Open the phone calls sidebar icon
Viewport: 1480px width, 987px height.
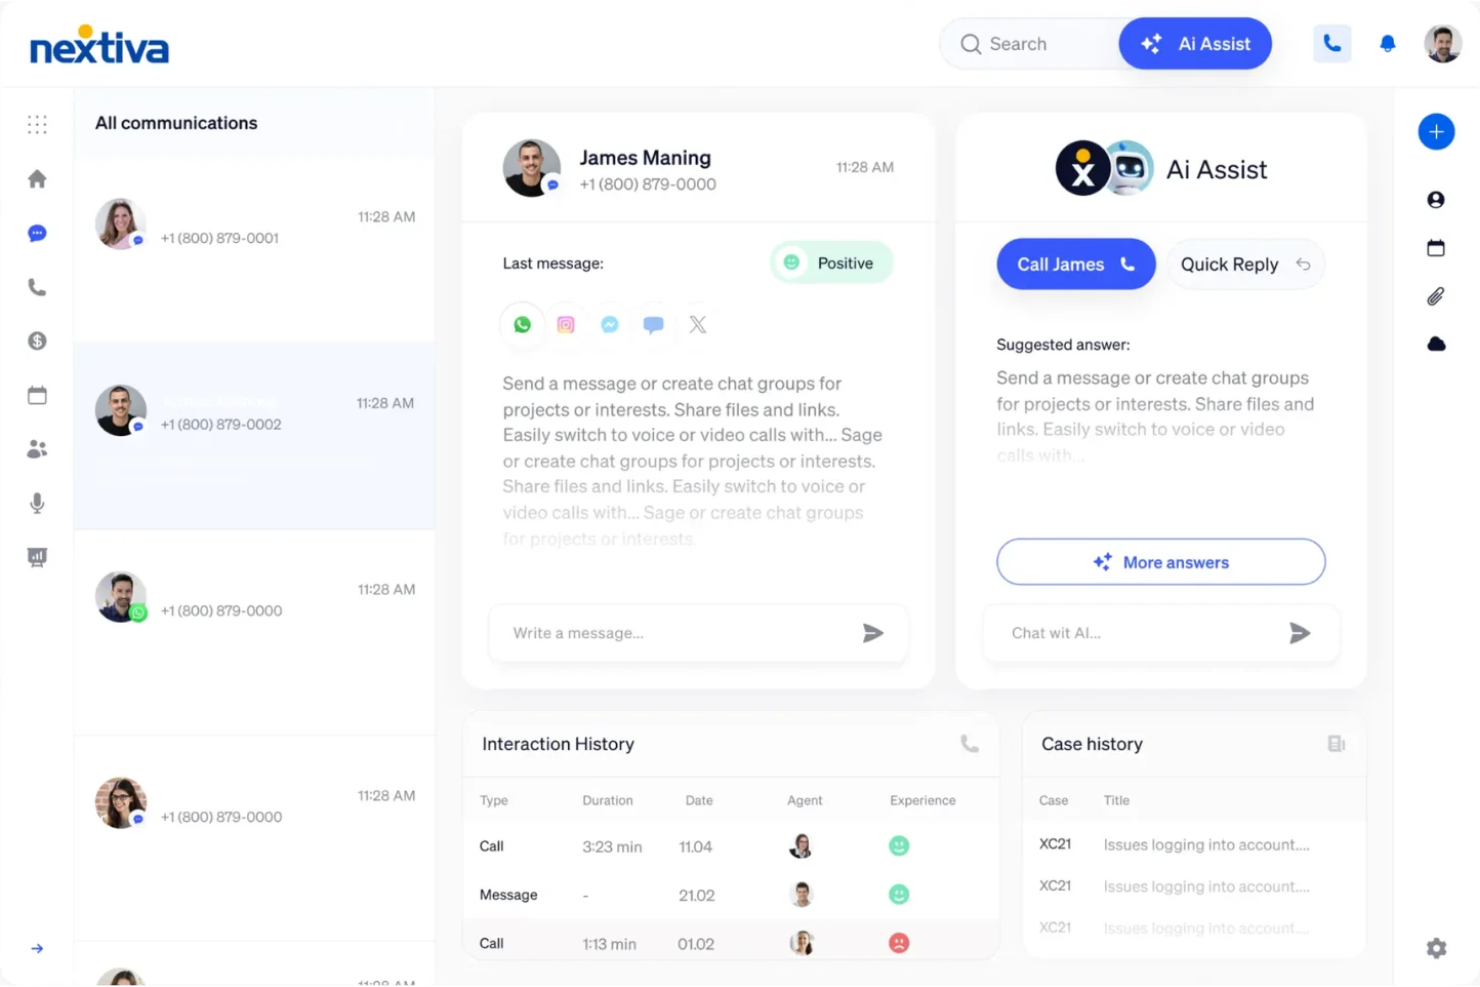37,288
